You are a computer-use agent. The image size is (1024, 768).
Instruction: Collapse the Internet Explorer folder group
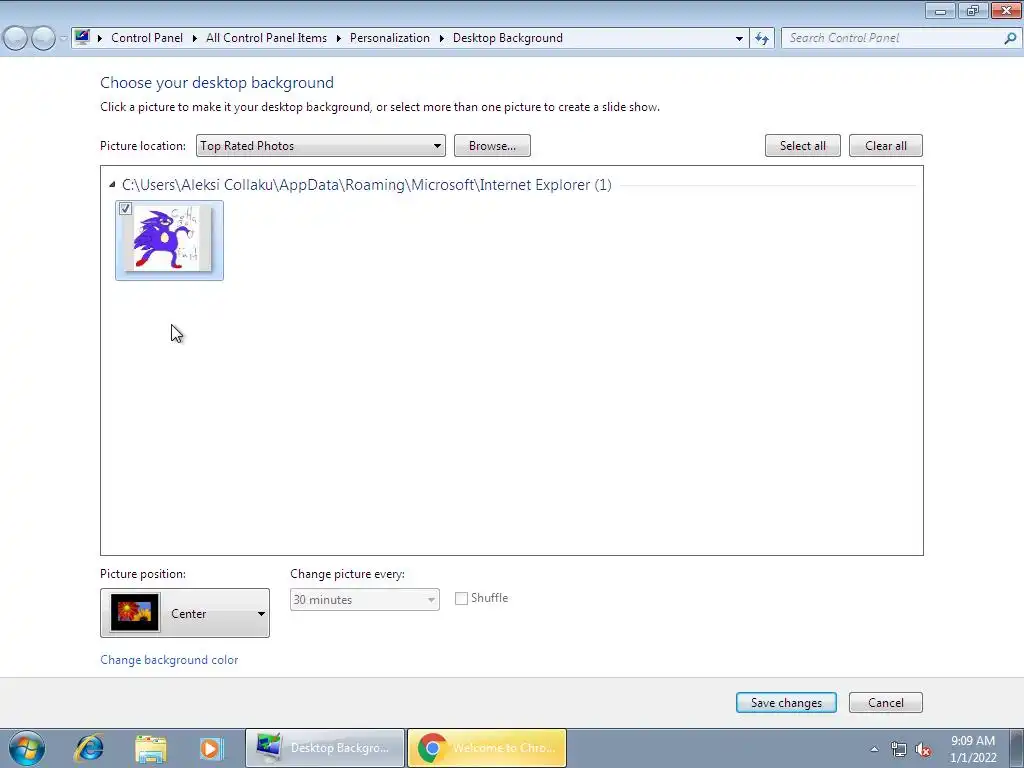point(112,185)
